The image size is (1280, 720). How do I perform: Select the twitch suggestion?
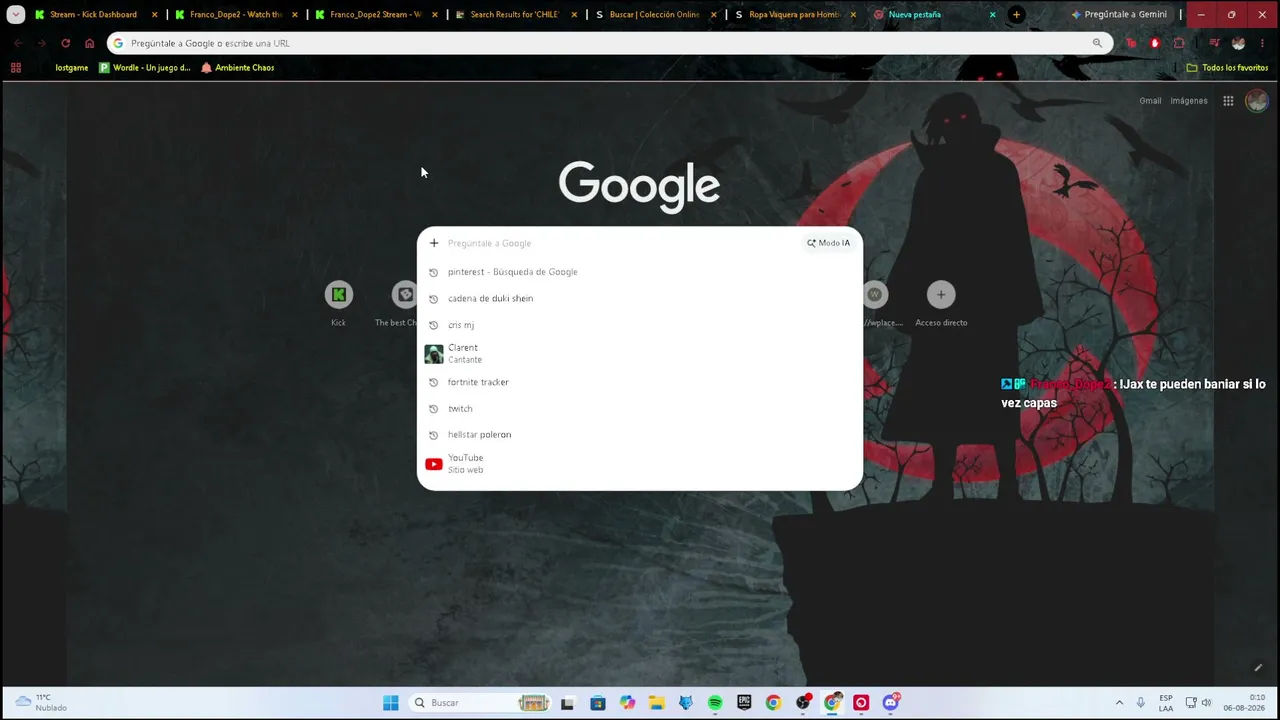point(640,408)
